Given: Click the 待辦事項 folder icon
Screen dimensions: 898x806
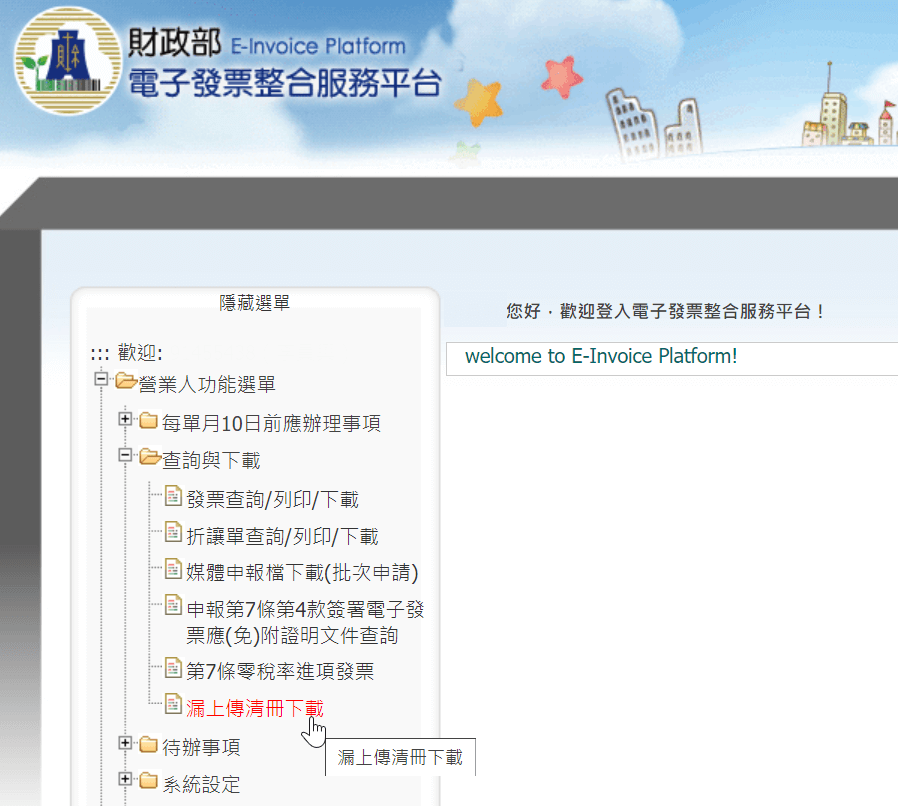Looking at the screenshot, I should point(149,745).
